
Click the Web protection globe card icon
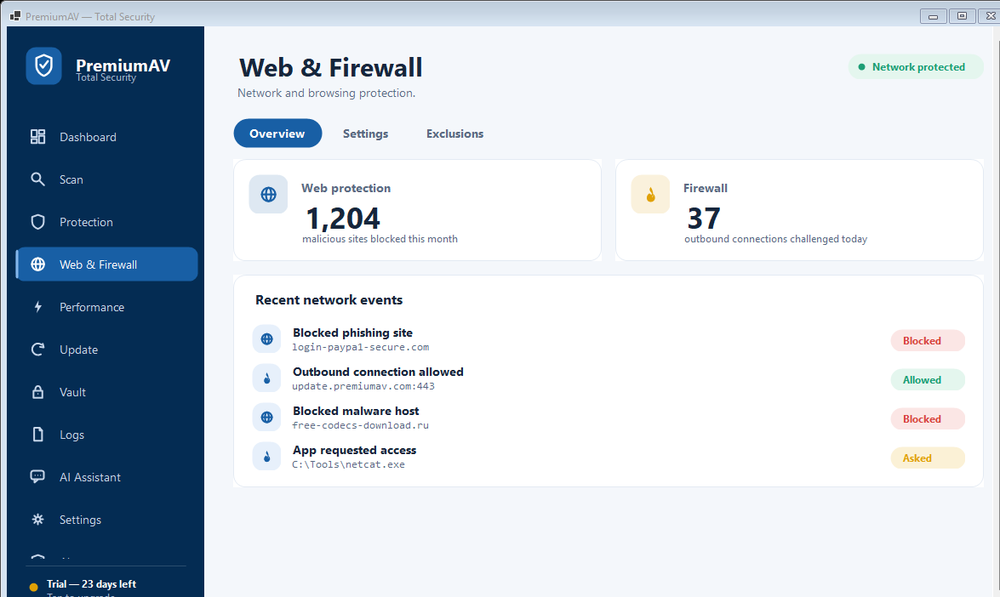coord(268,194)
